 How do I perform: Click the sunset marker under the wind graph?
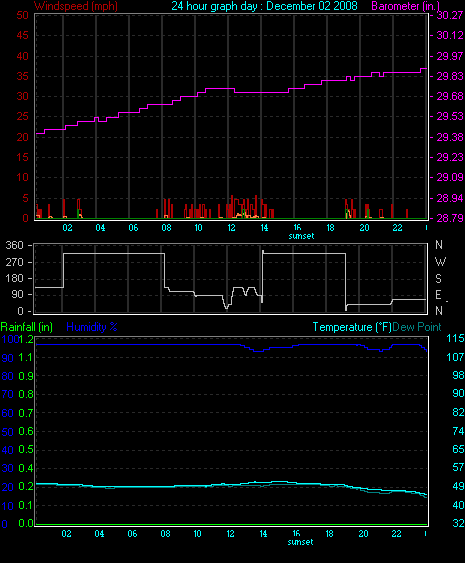click(x=301, y=236)
